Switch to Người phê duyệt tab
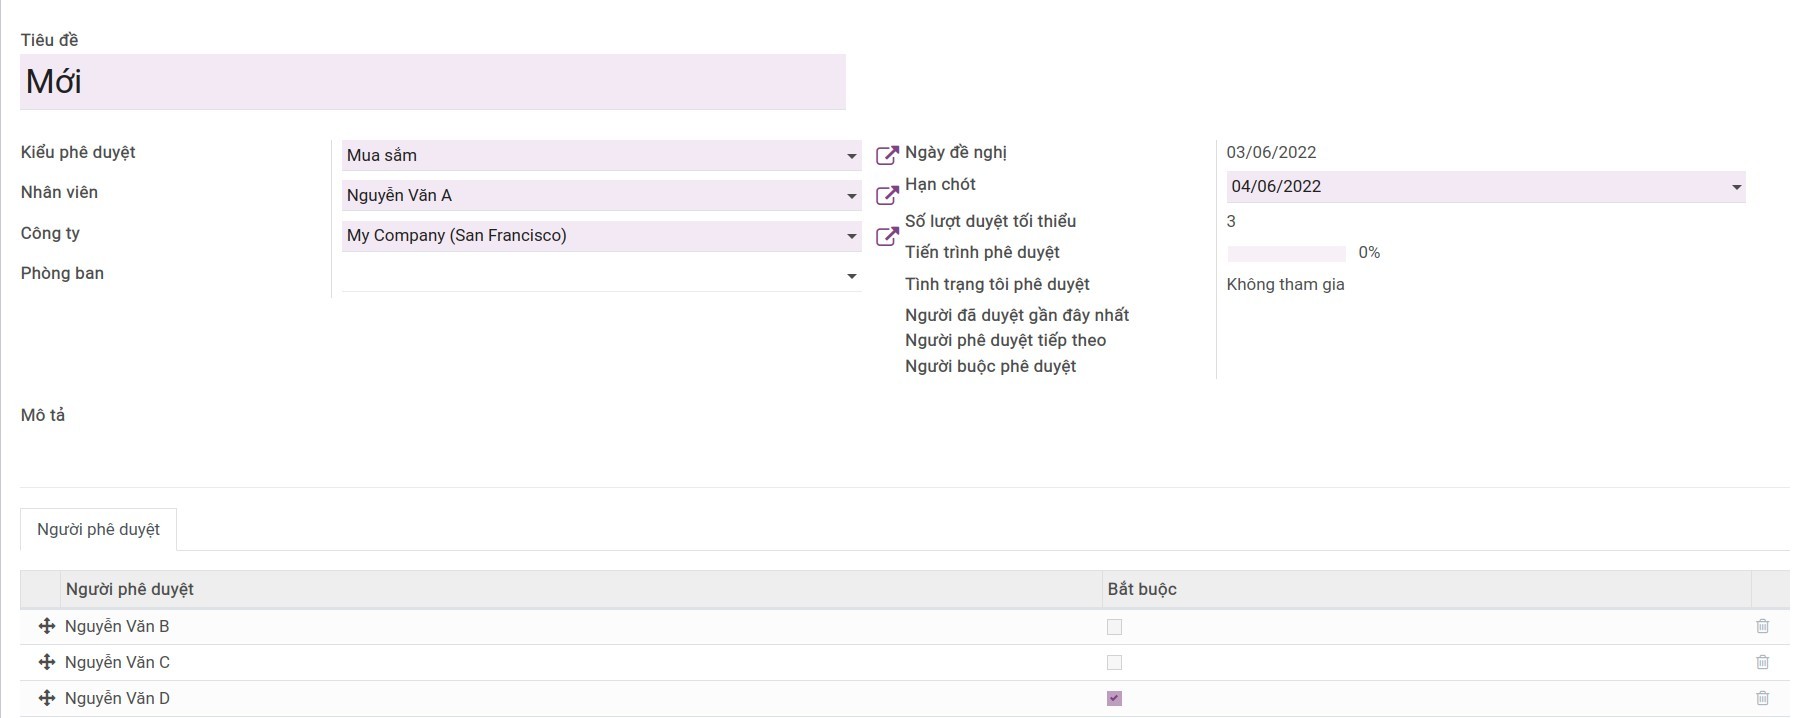This screenshot has height=718, width=1805. (x=98, y=529)
